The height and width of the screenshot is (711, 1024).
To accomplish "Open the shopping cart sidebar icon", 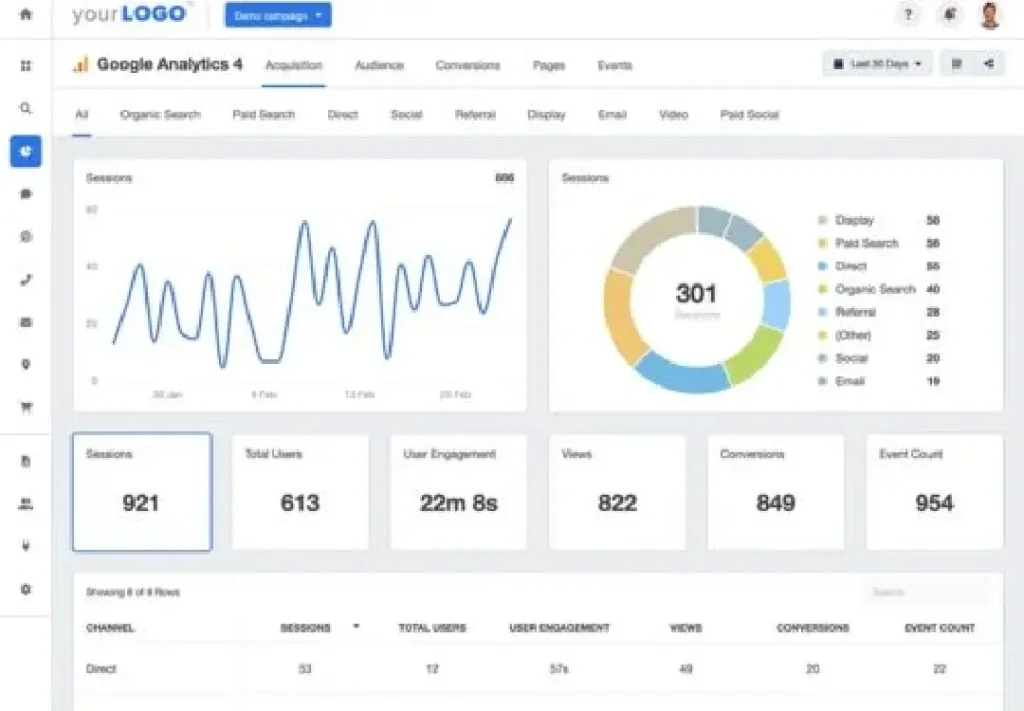I will coord(25,407).
